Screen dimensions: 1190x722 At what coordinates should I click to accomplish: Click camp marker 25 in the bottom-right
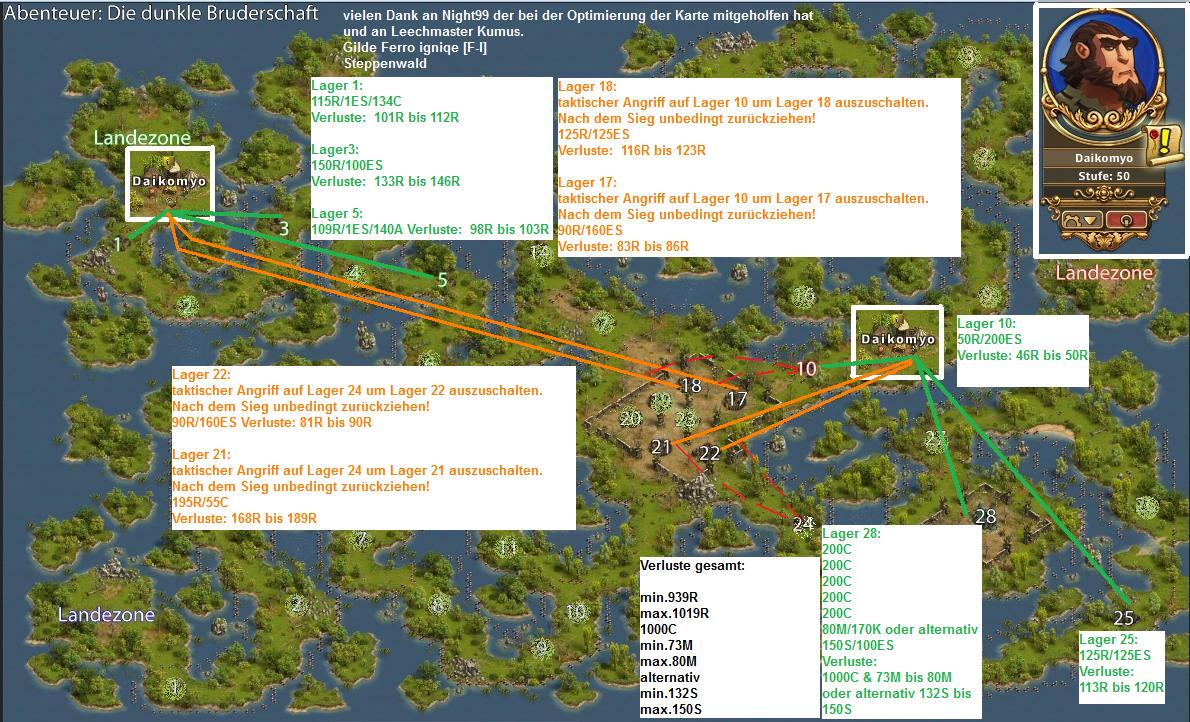pos(1123,617)
